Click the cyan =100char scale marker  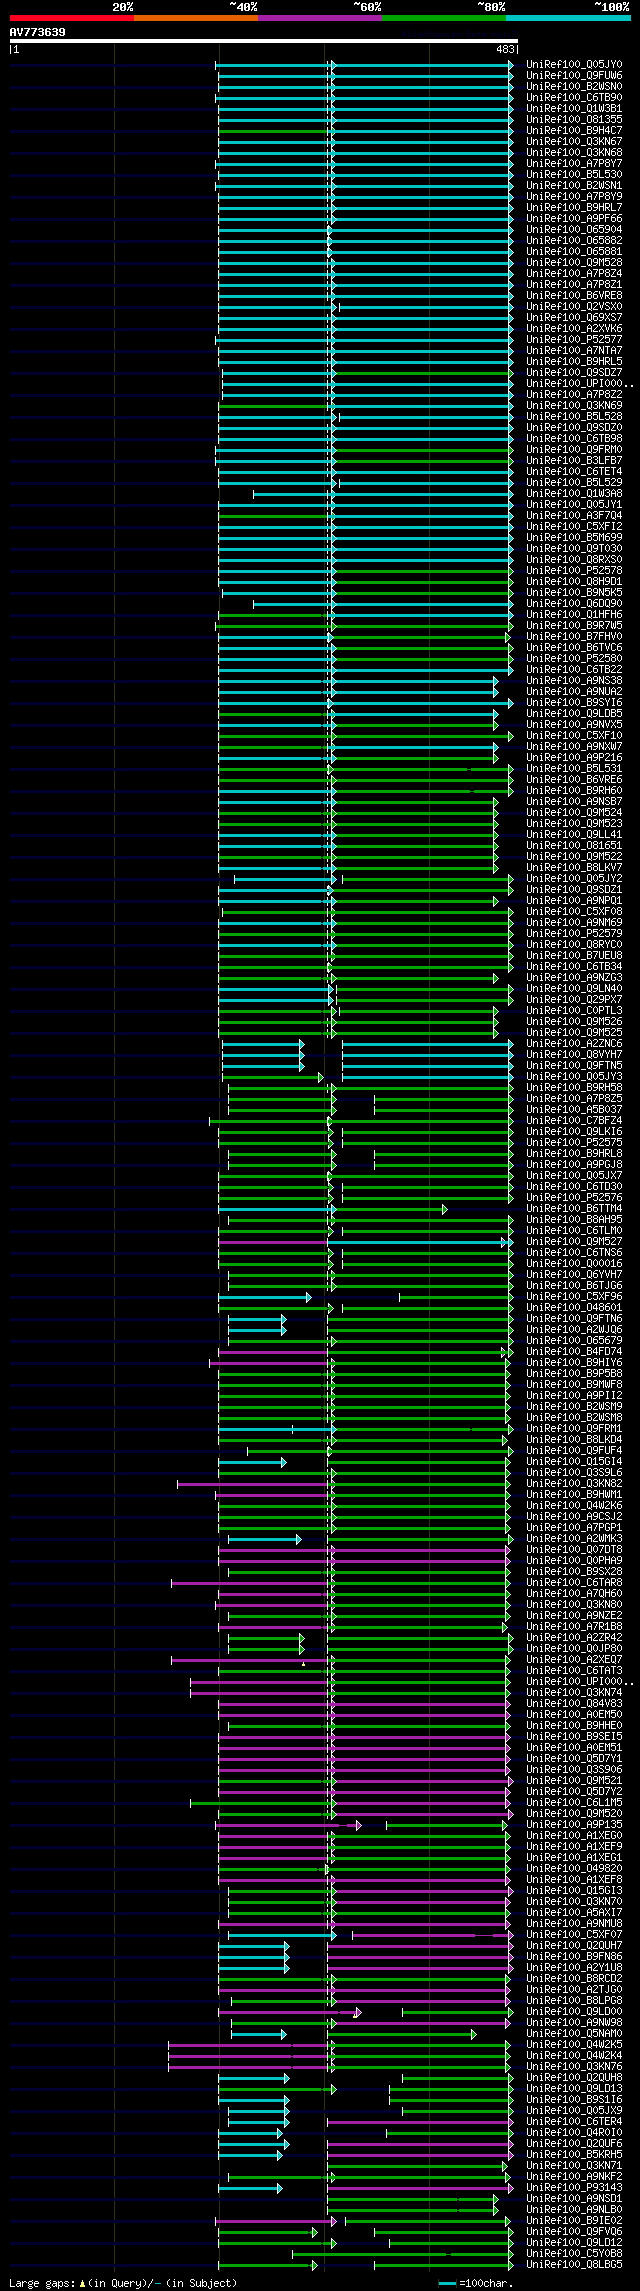447,2283
